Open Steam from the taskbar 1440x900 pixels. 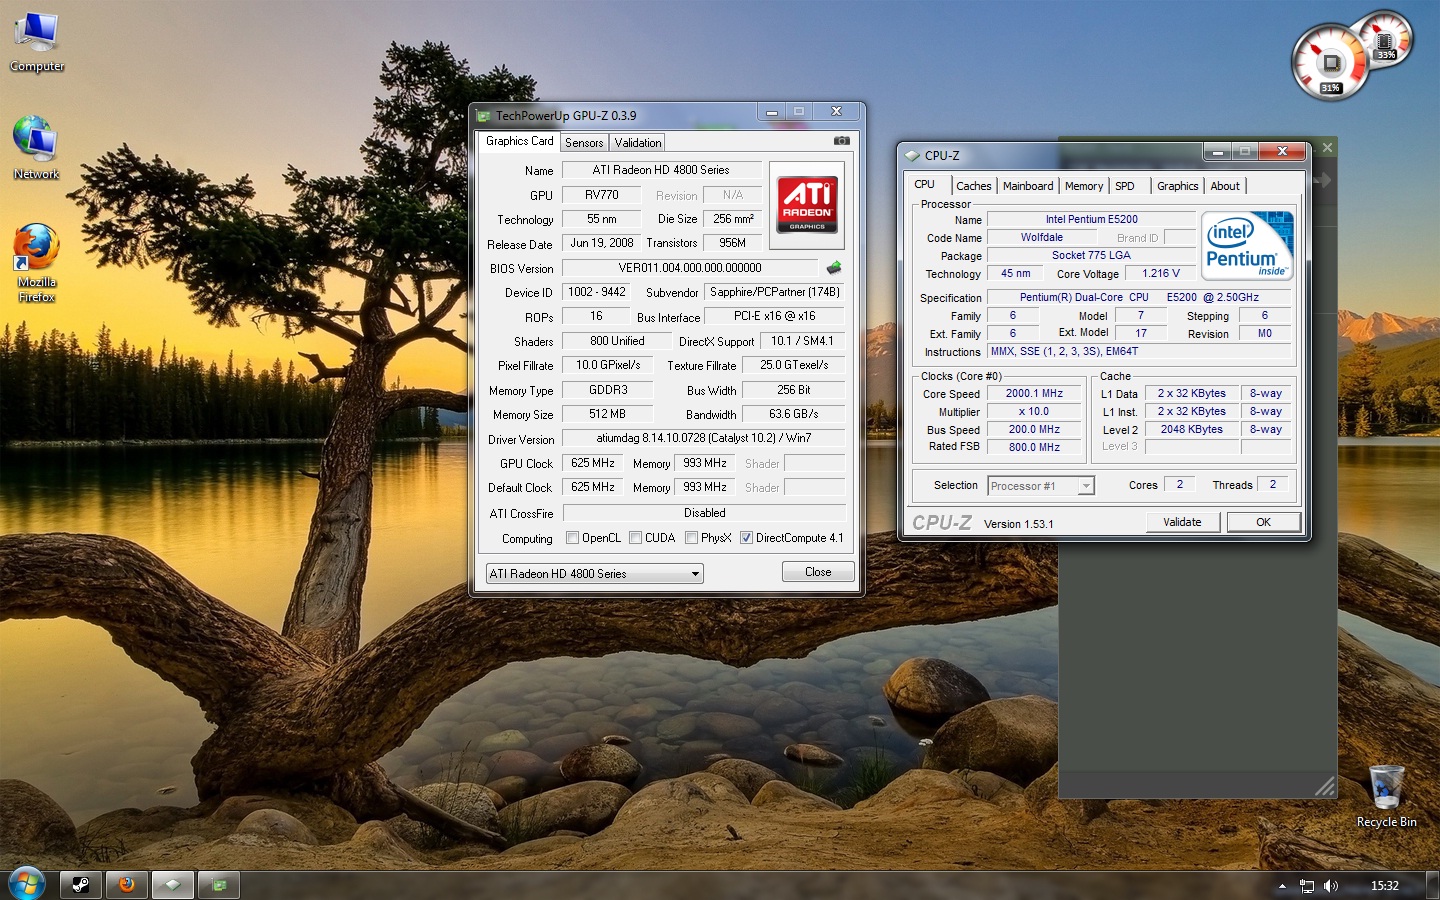click(x=80, y=885)
